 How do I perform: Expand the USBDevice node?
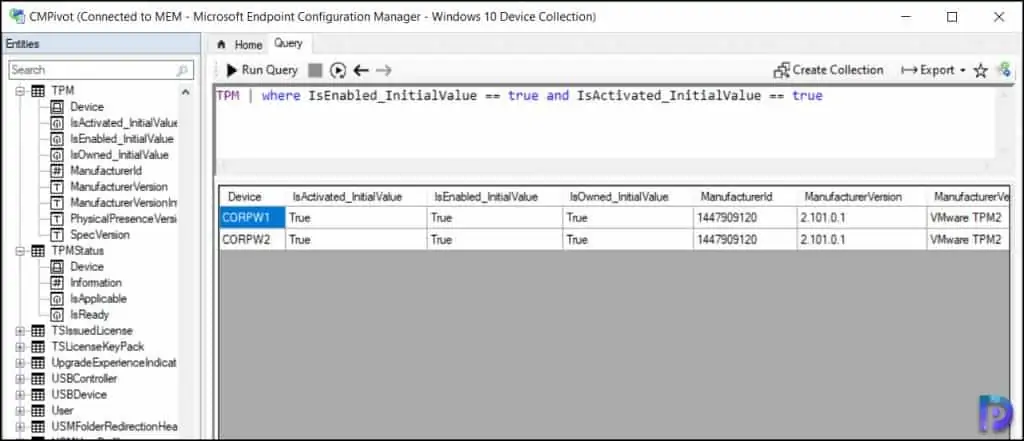pos(20,395)
